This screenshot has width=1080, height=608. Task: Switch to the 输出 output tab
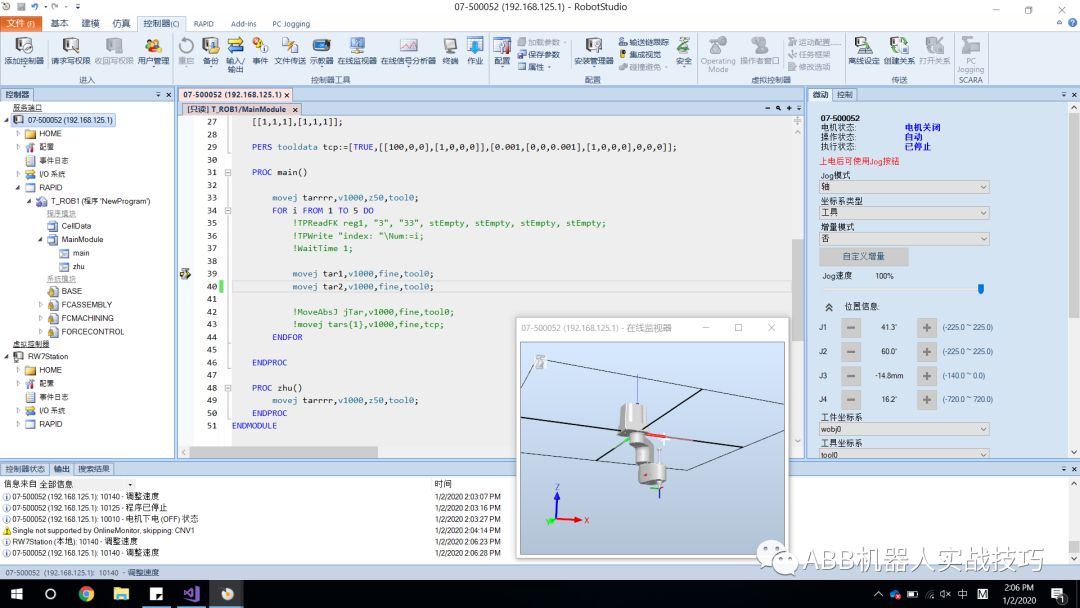click(62, 469)
